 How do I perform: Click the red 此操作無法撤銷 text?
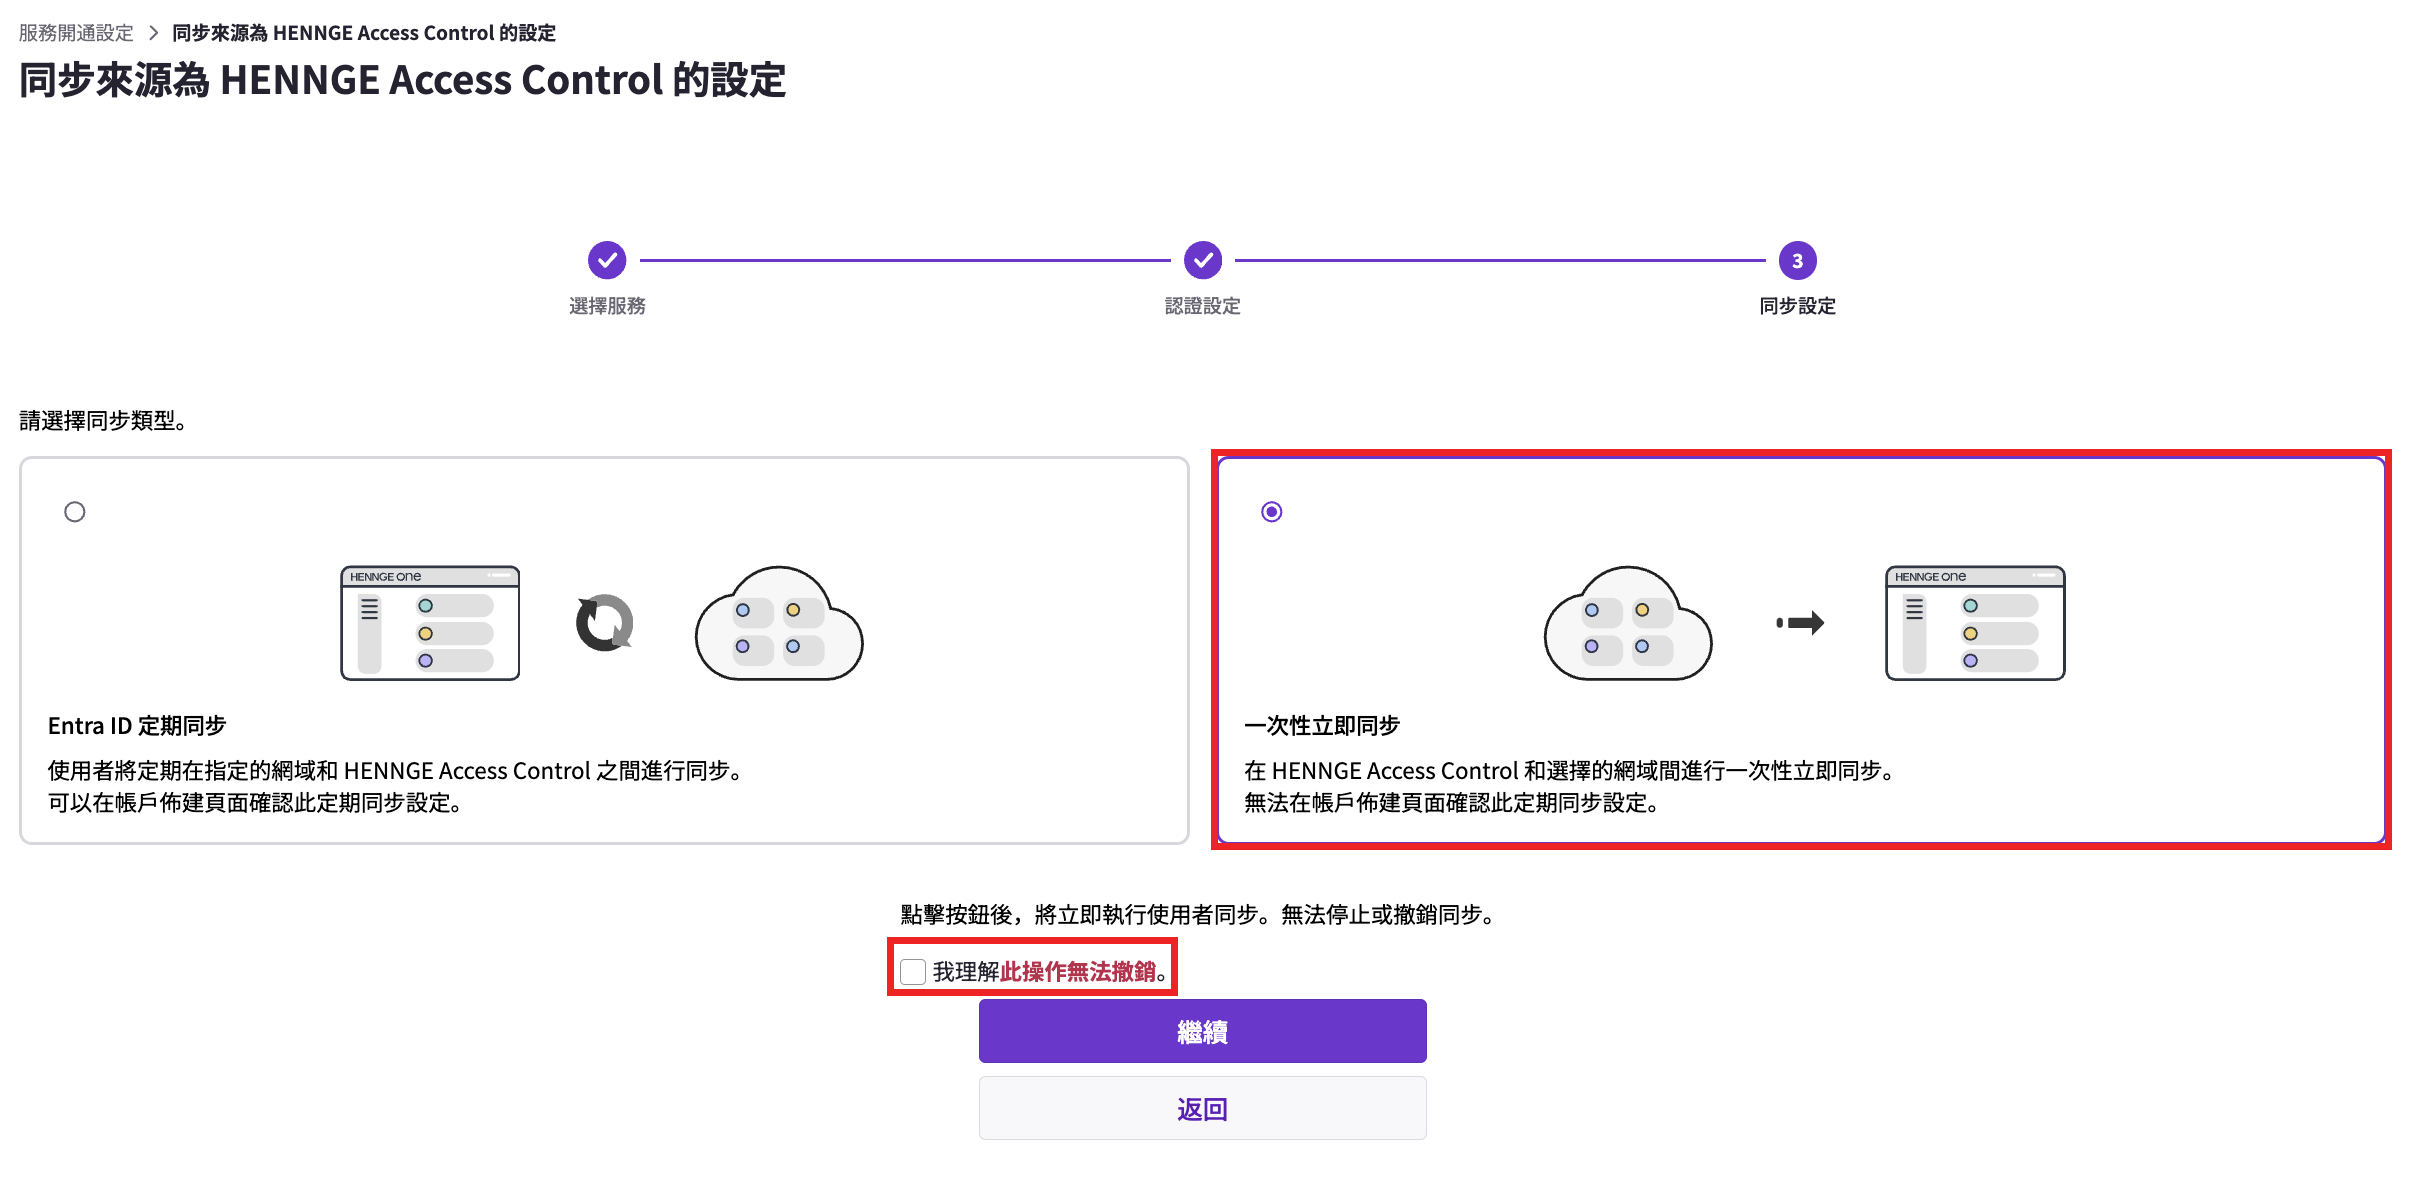[x=1078, y=972]
